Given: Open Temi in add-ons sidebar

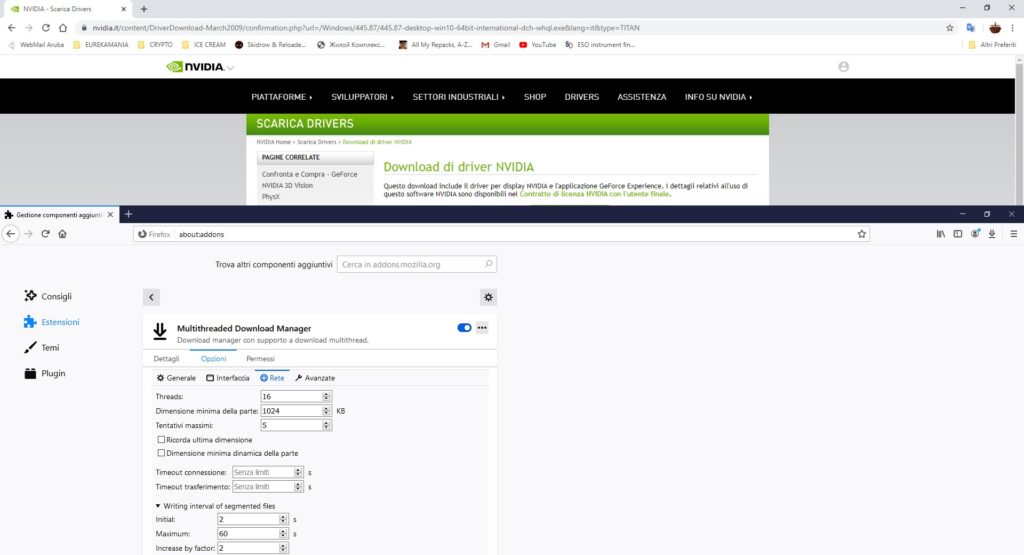Looking at the screenshot, I should point(42,347).
